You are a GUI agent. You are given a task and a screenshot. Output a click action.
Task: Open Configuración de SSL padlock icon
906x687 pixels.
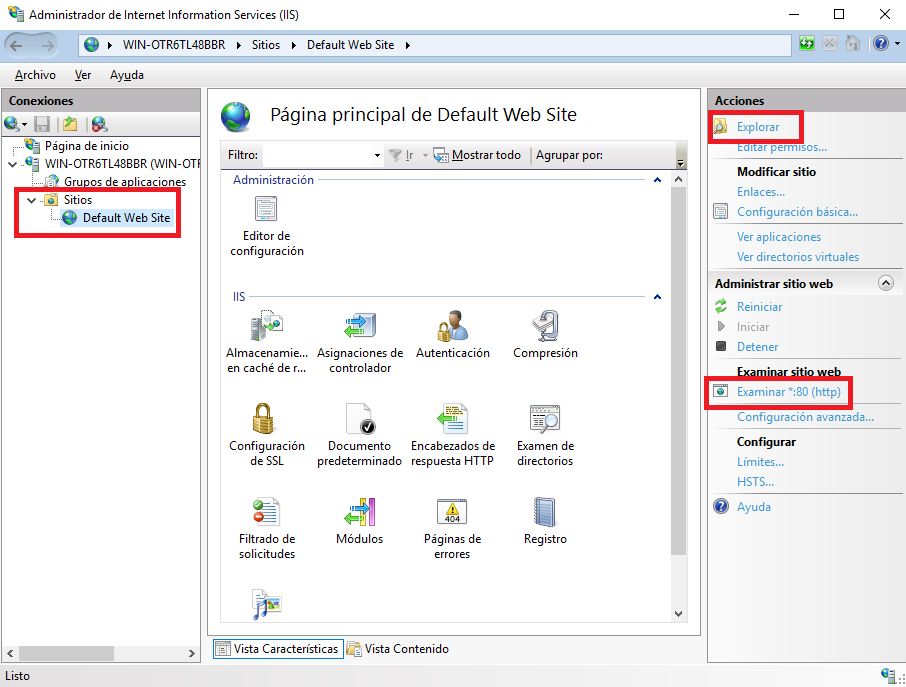point(266,419)
